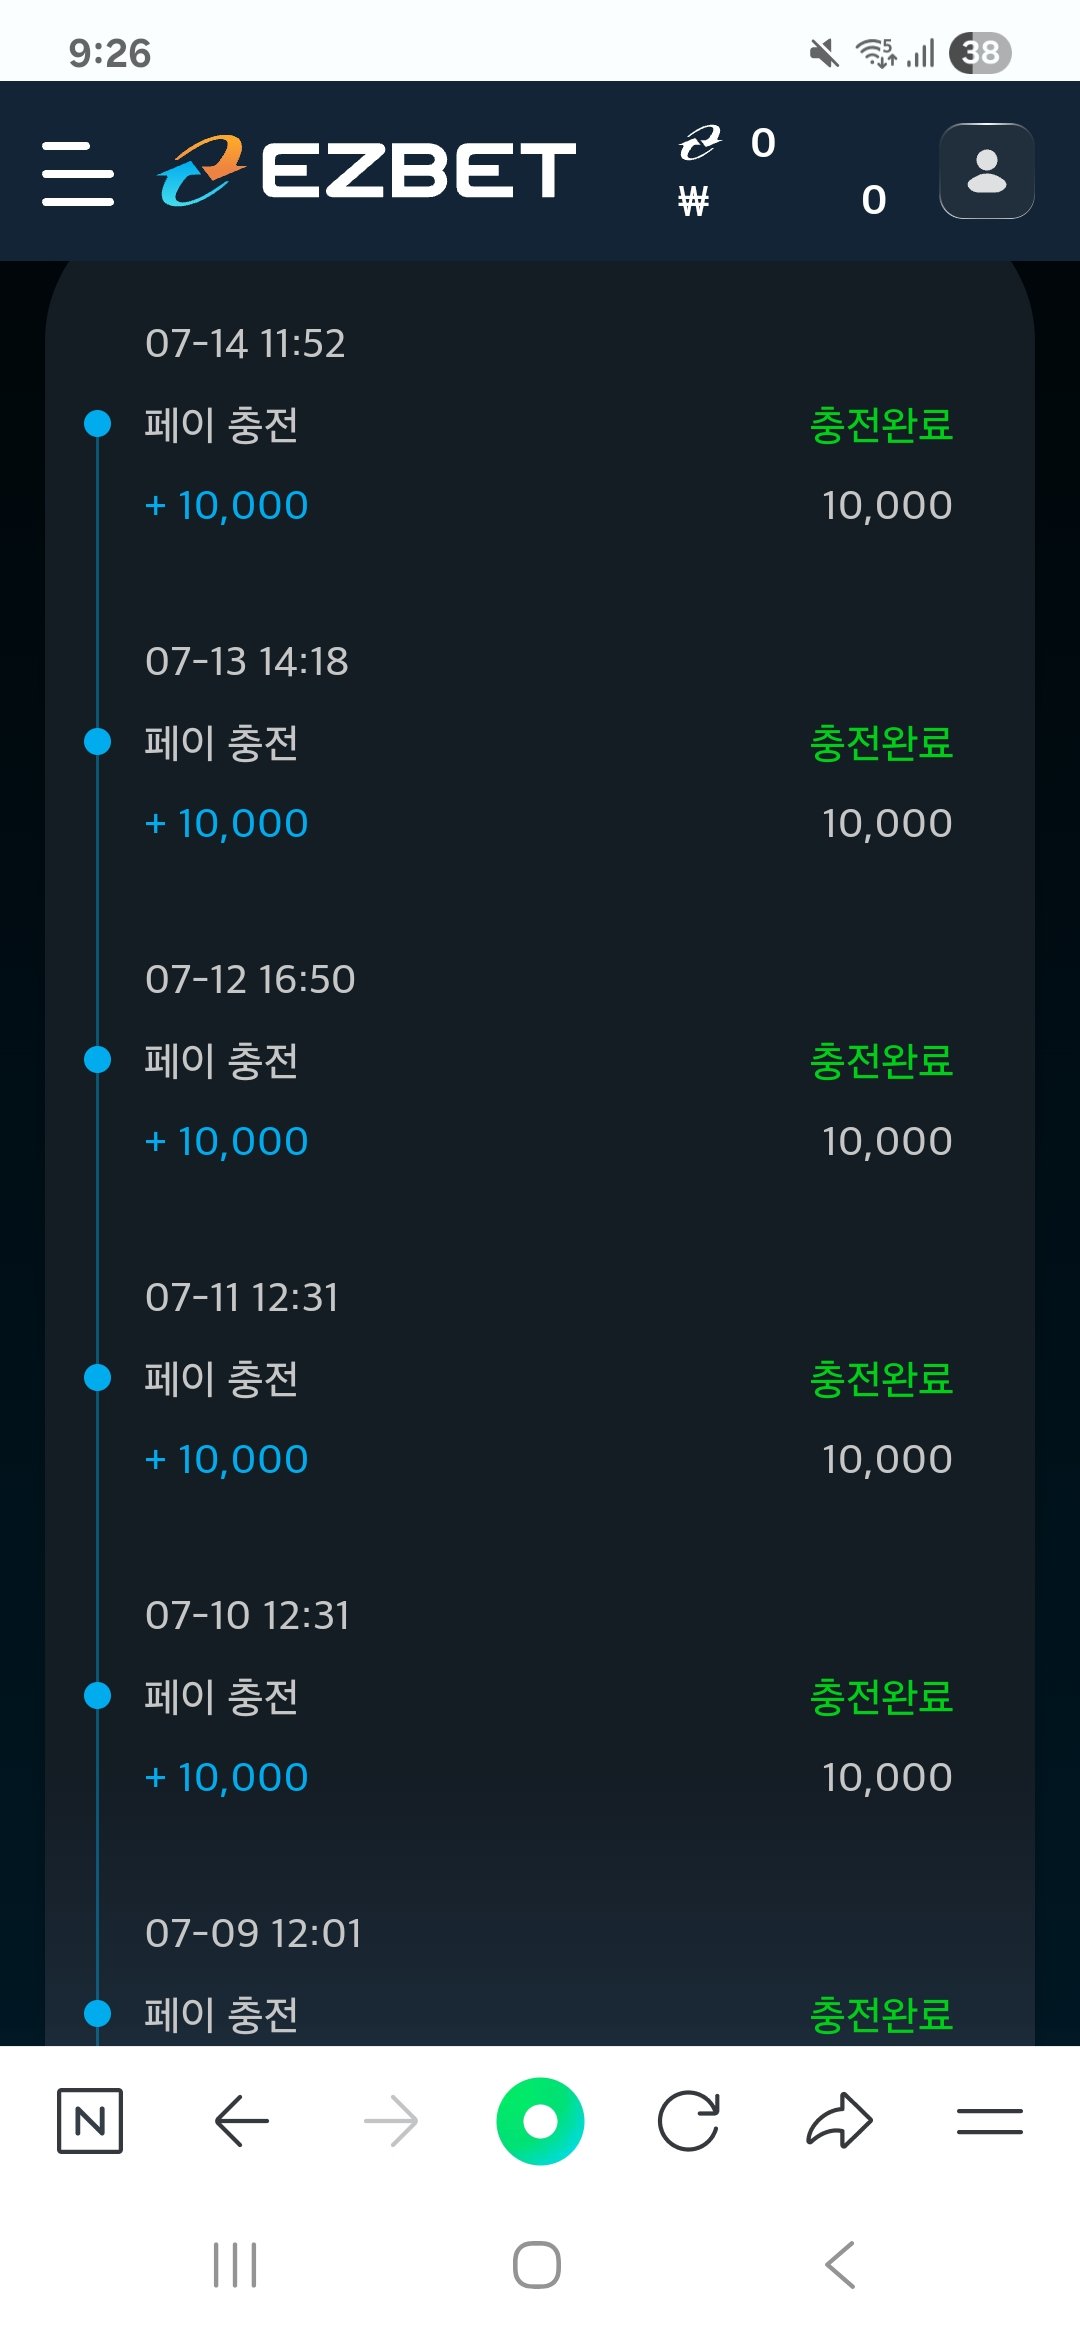Tap the browser forward arrow
The height and width of the screenshot is (2340, 1080).
click(391, 2120)
